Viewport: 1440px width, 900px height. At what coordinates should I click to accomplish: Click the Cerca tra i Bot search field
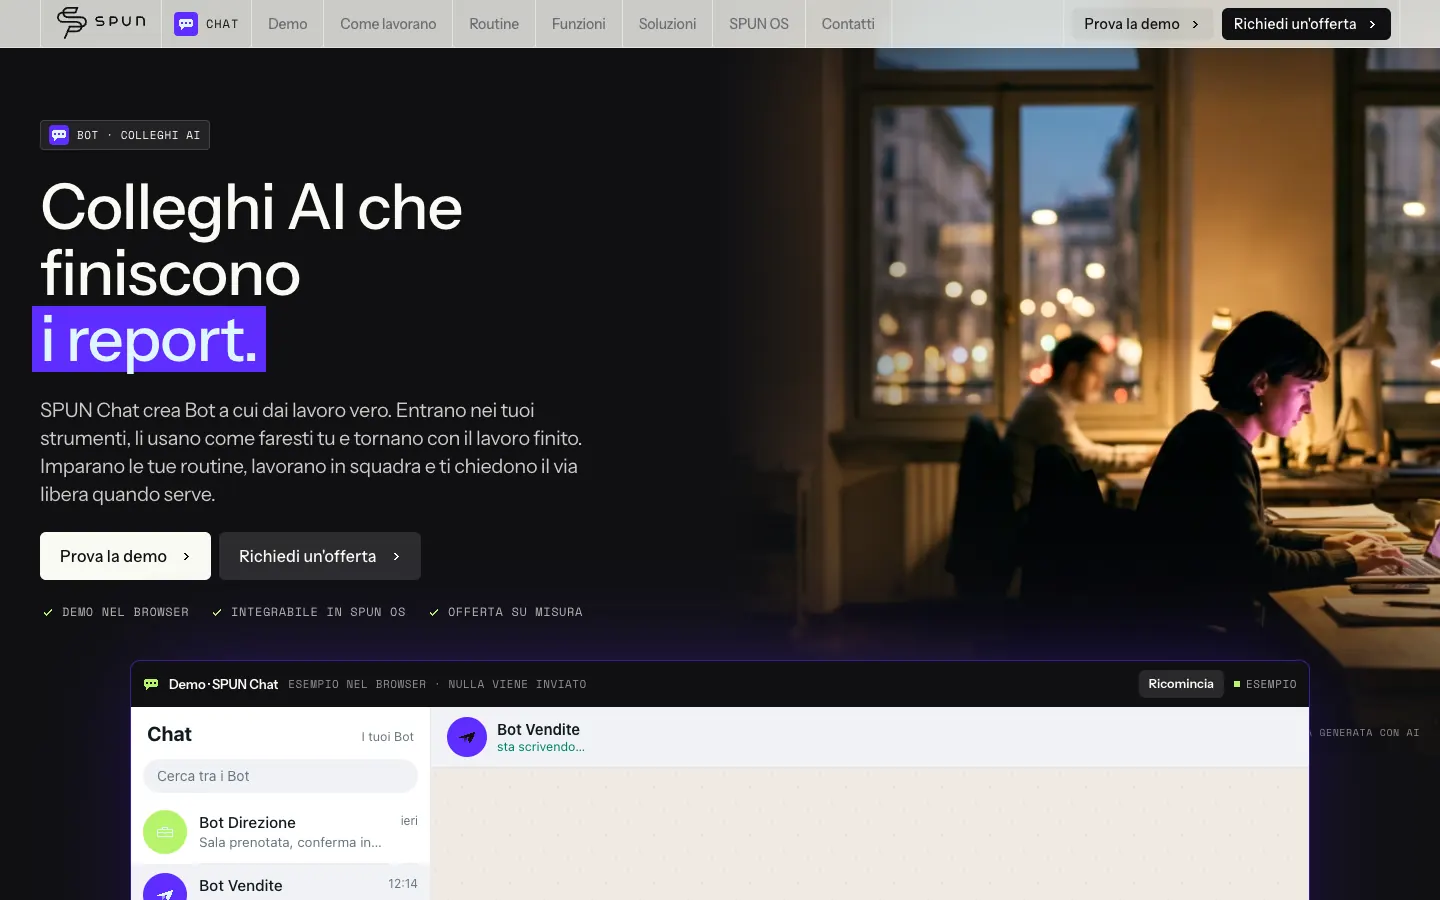point(280,776)
